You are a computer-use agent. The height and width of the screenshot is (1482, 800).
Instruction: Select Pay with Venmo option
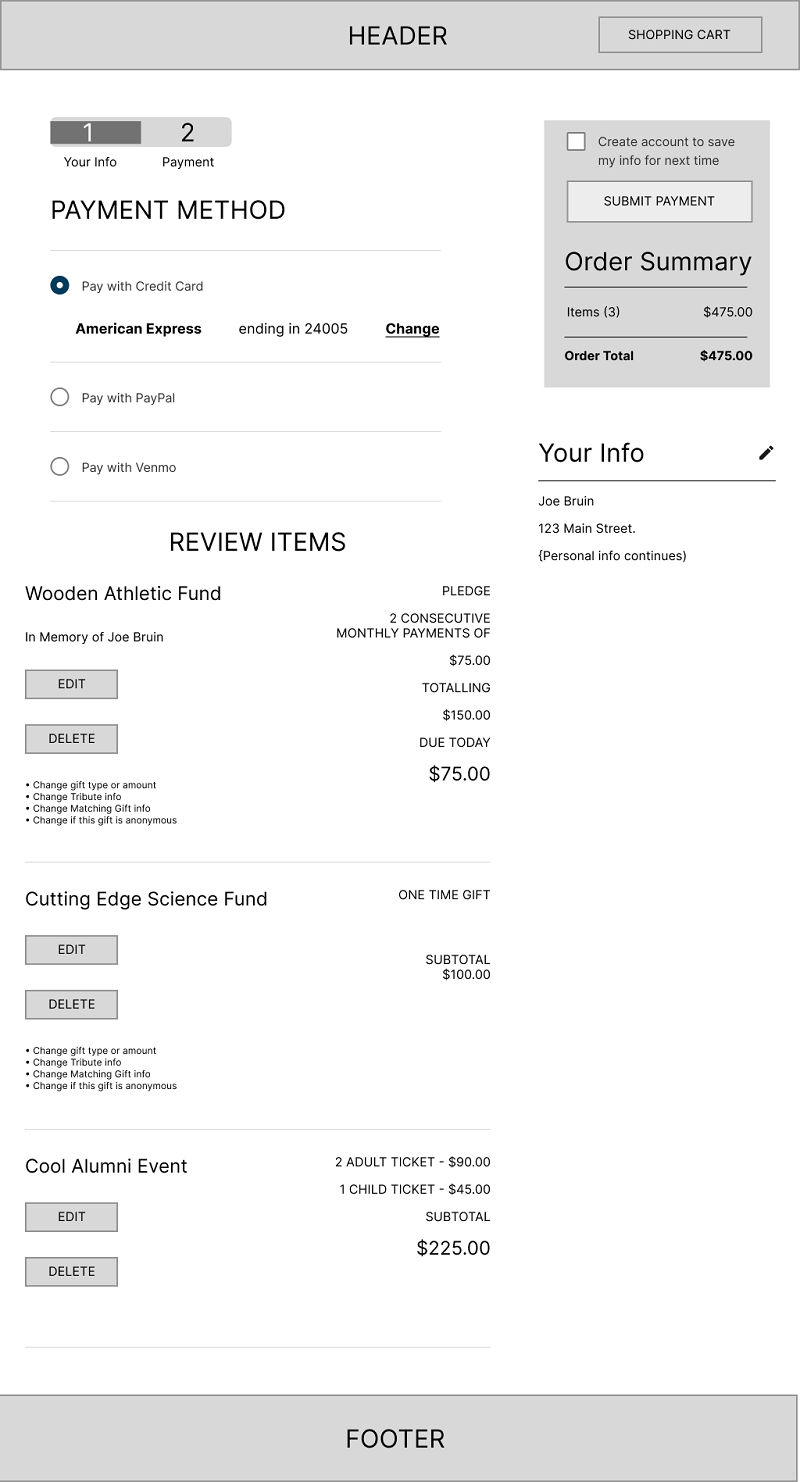click(59, 466)
